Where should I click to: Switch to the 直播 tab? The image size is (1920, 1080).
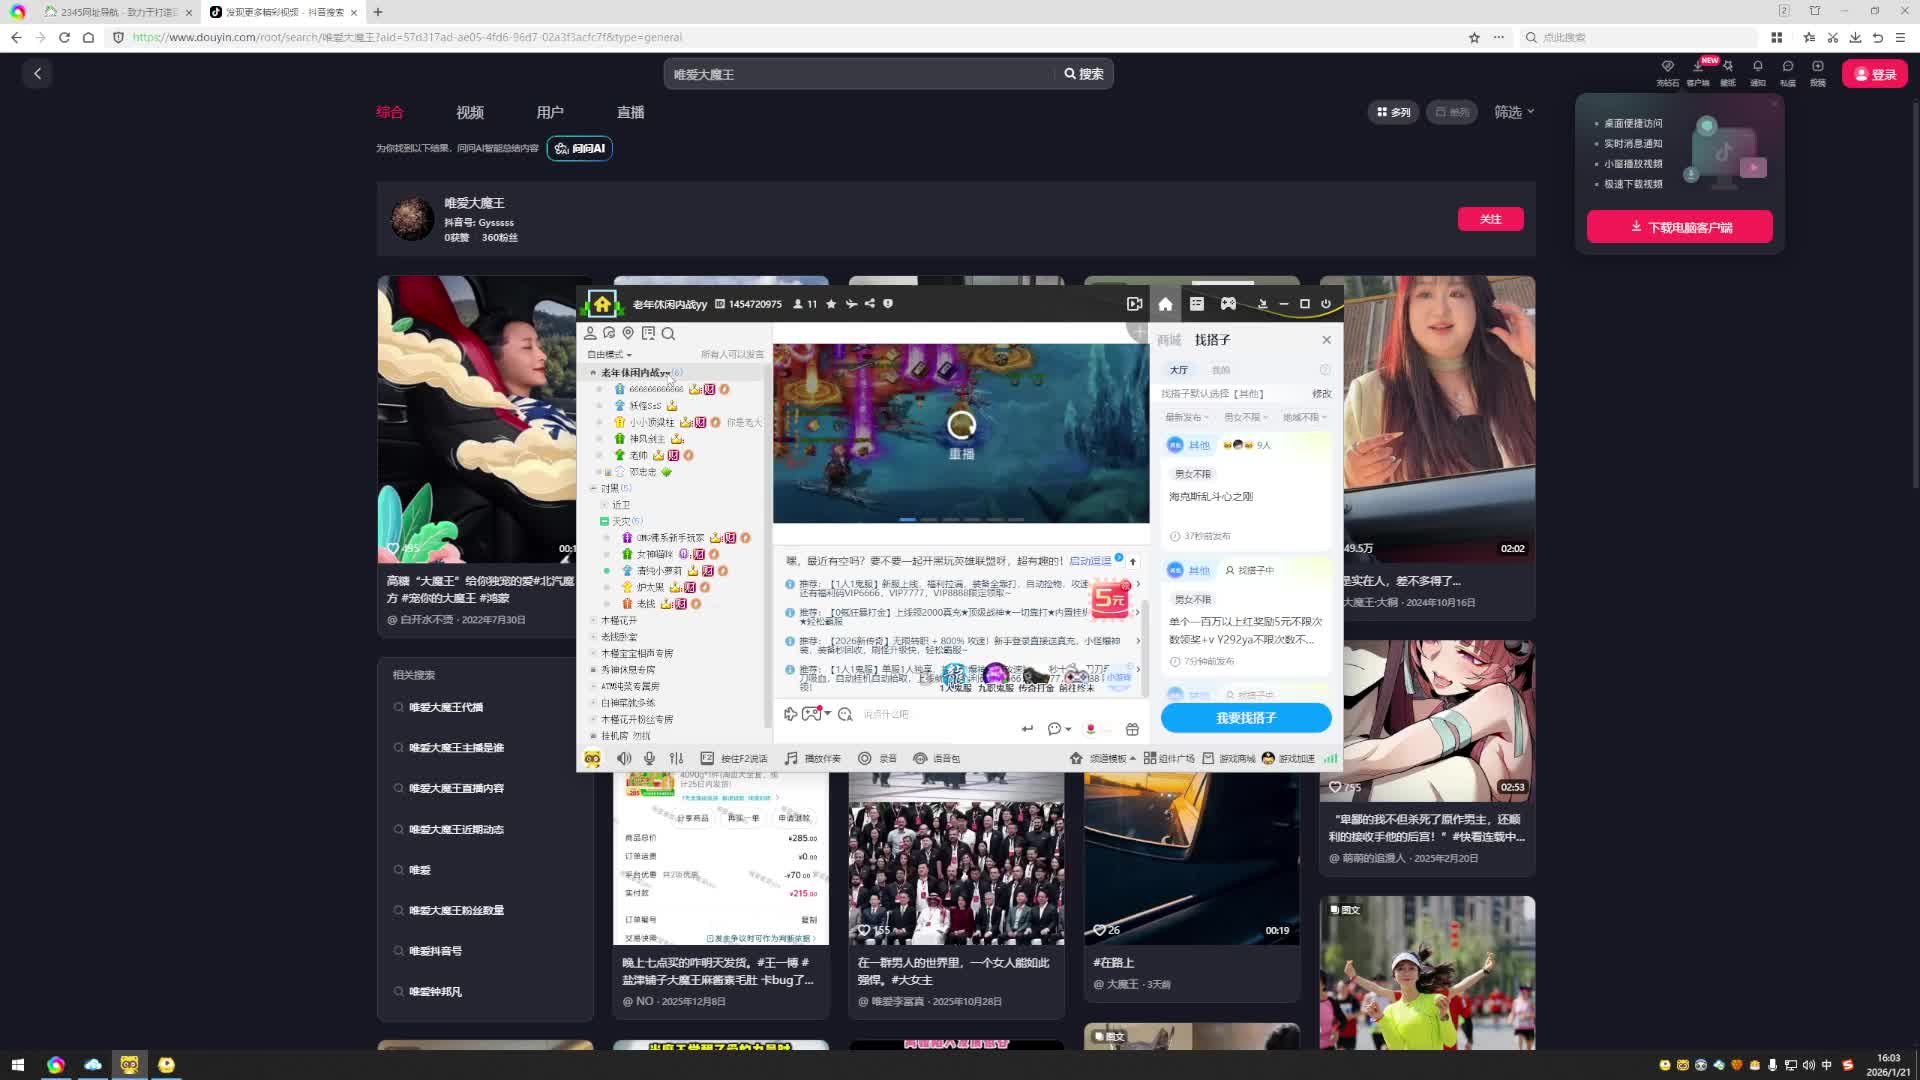630,112
